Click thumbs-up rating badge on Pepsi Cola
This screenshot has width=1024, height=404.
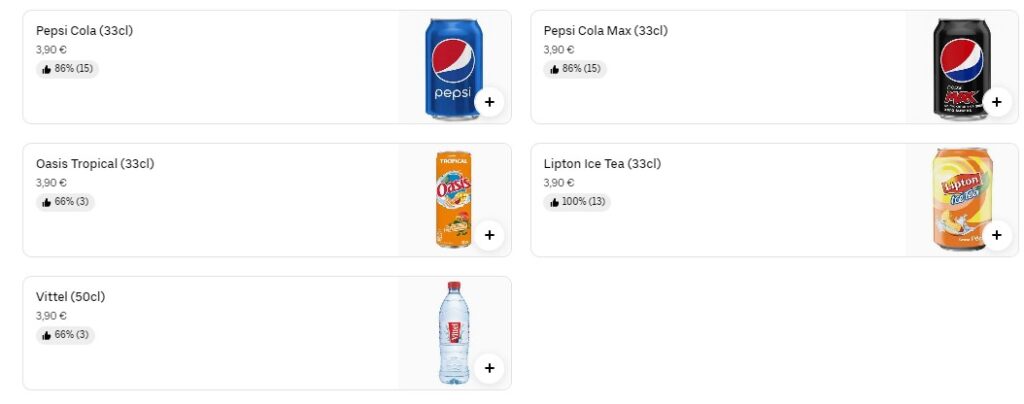point(68,69)
